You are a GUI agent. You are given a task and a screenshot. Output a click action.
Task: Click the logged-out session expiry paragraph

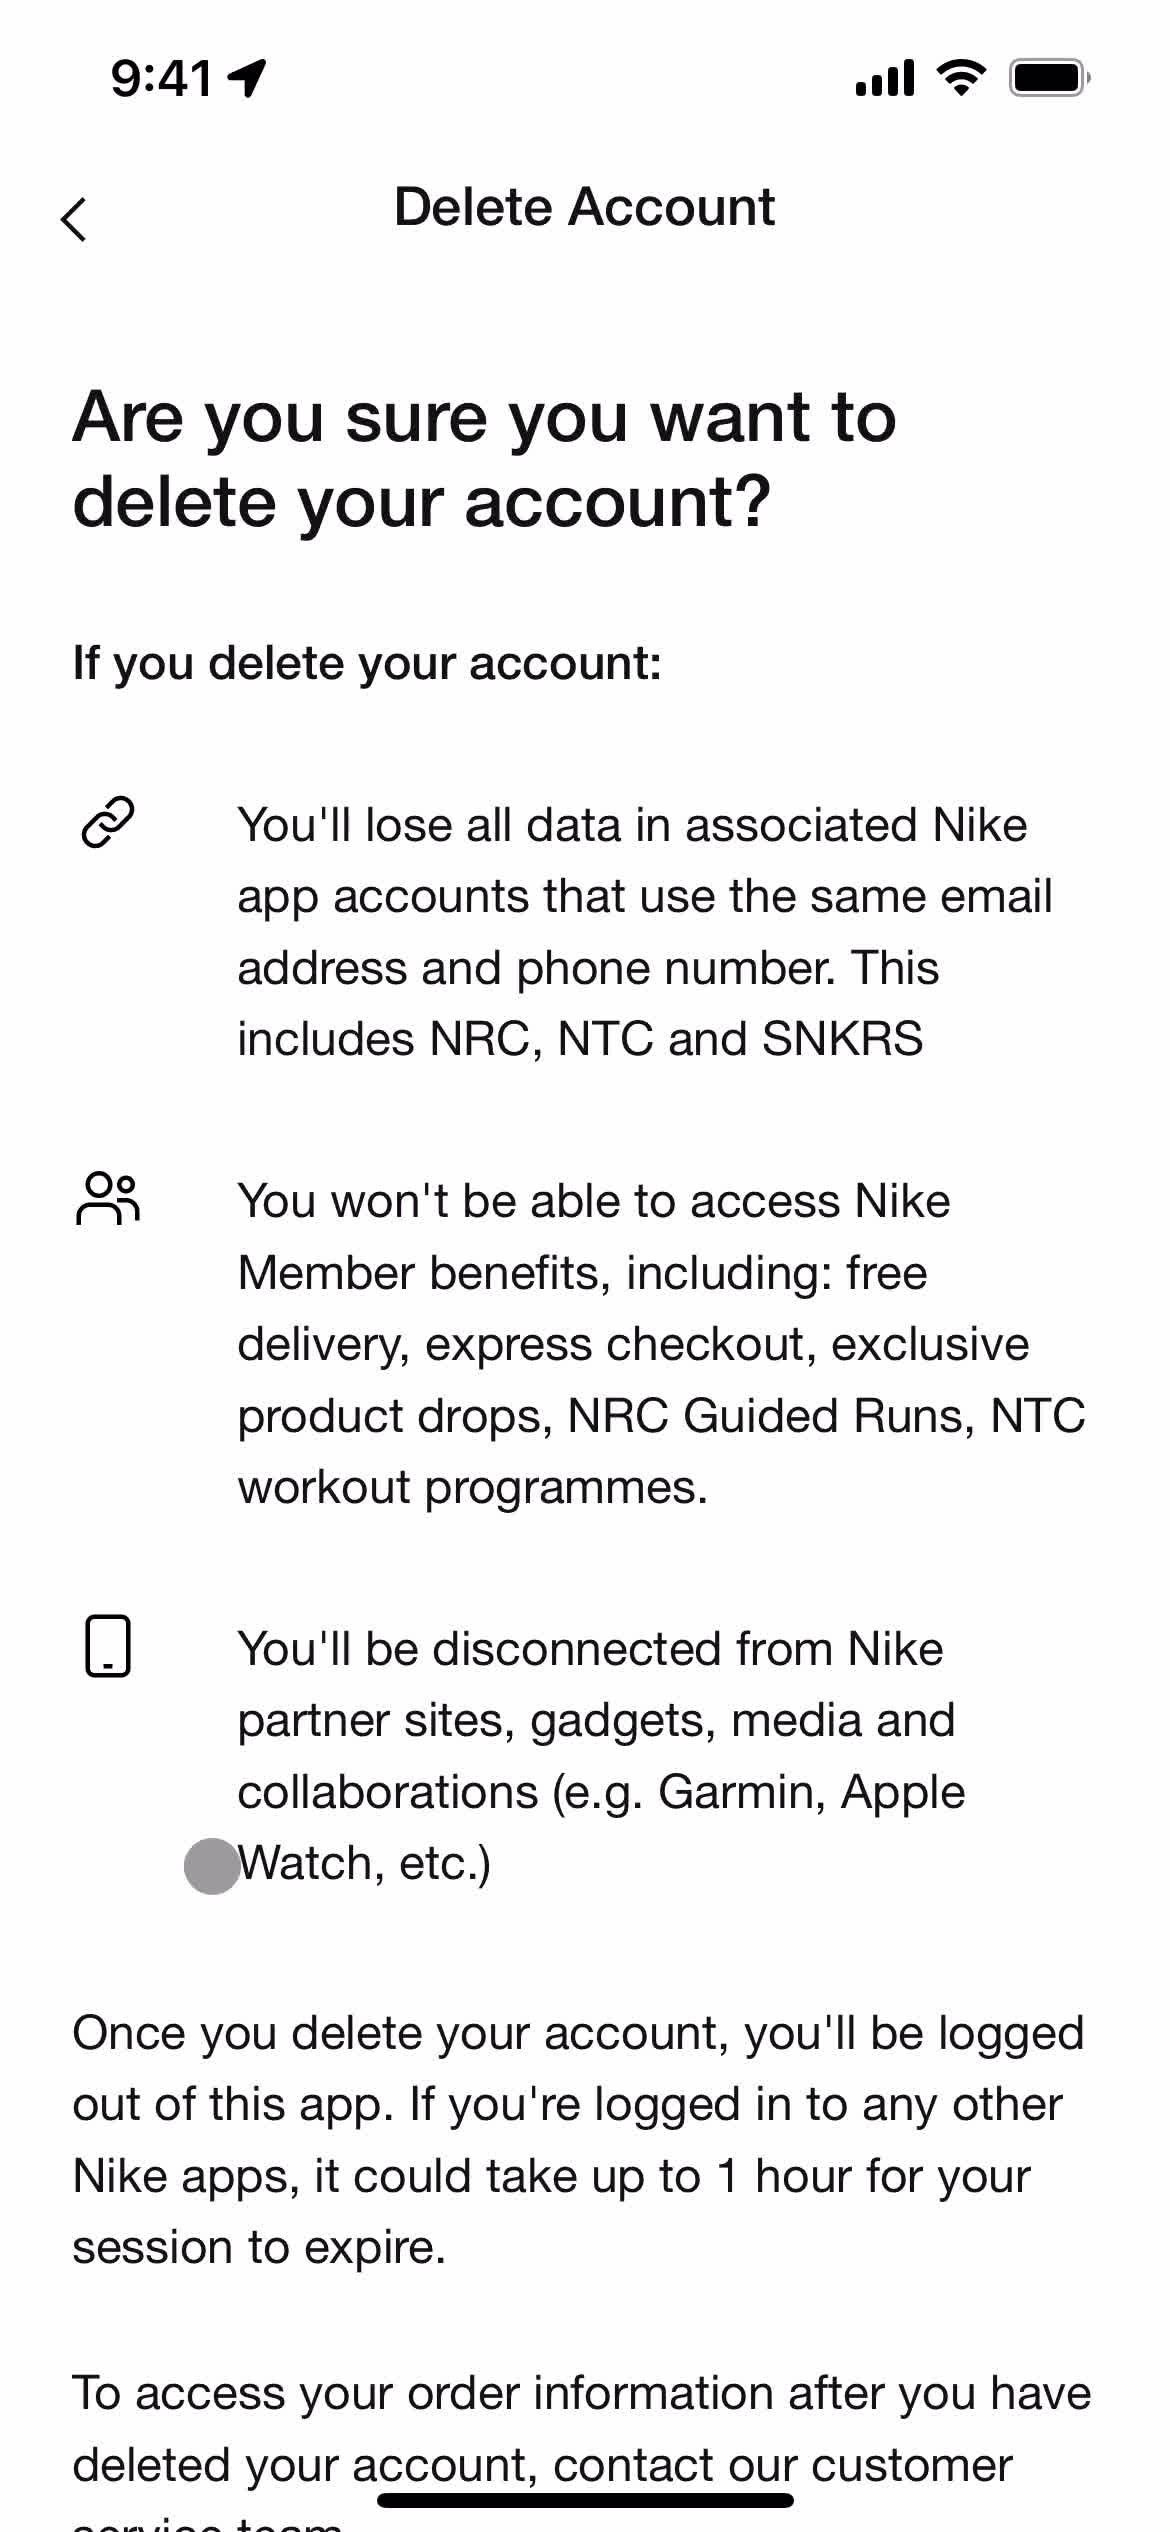(x=578, y=2139)
